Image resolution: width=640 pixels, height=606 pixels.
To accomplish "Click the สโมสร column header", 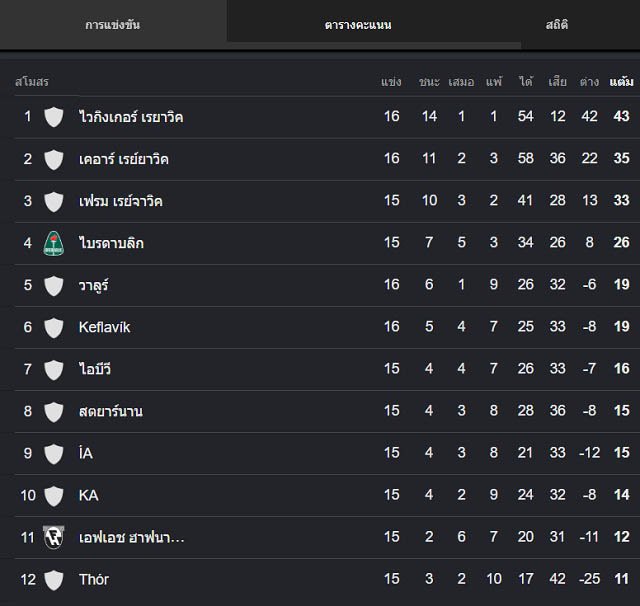I will 32,82.
